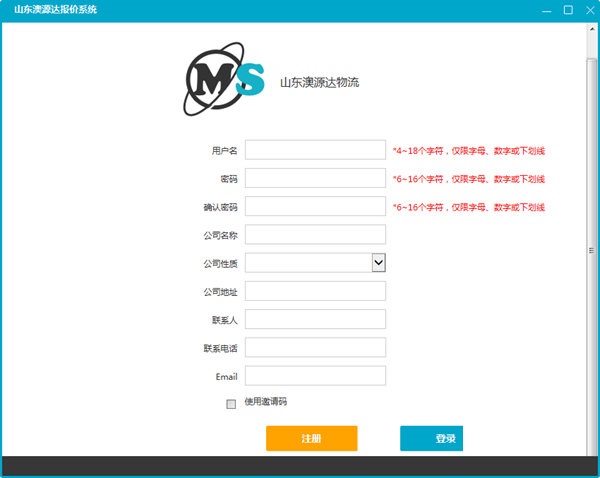Maximize the 山东澳源达报价系统 window
This screenshot has width=600, height=478.
[568, 10]
